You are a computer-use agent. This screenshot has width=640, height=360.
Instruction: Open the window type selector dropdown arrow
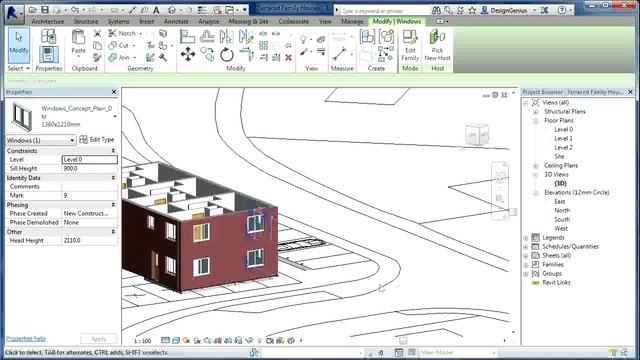coord(115,116)
